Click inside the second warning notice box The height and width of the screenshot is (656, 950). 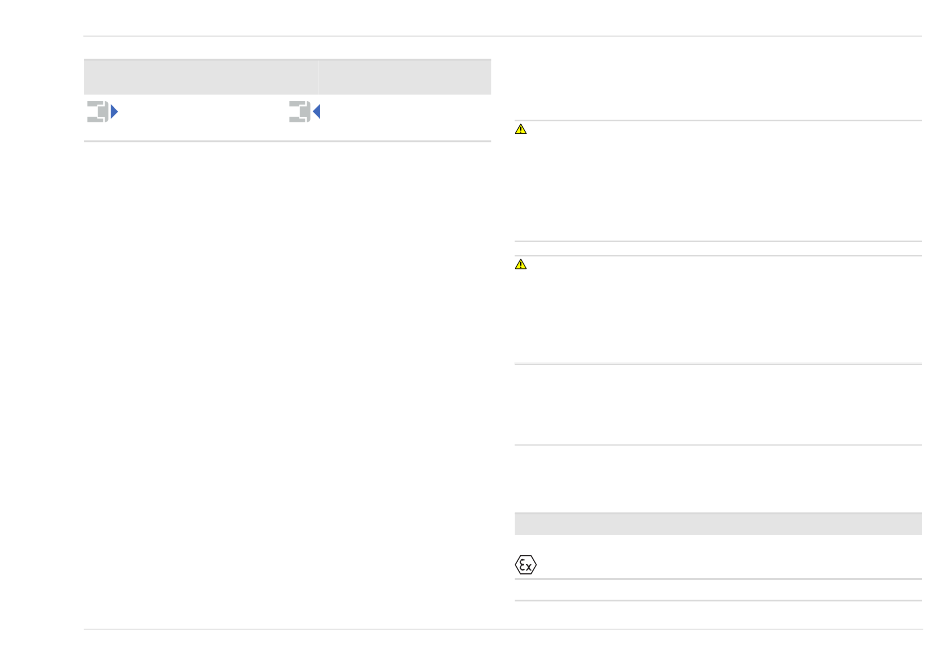(718, 310)
